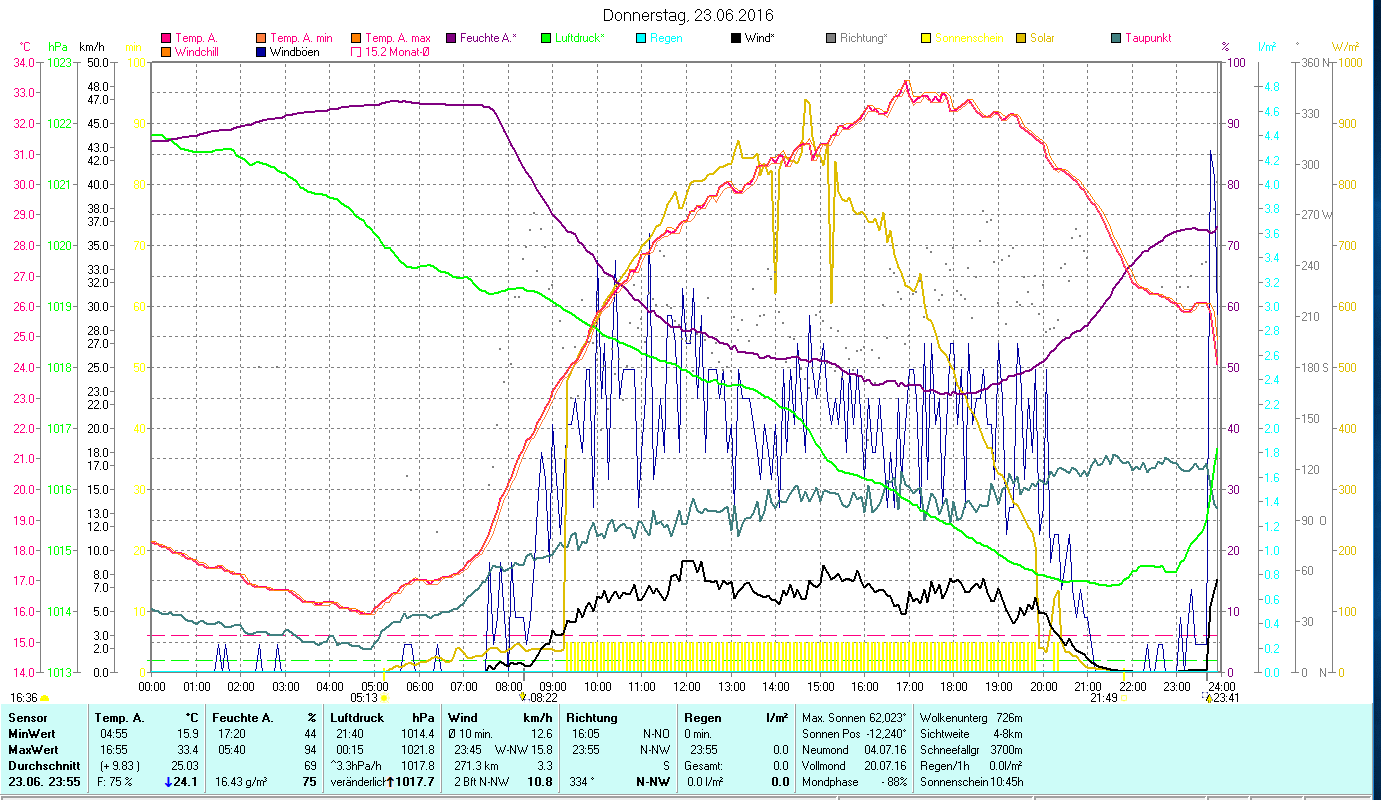Click the up arrow before 1017.7
Screen dimensions: 1381x800
(x=390, y=782)
